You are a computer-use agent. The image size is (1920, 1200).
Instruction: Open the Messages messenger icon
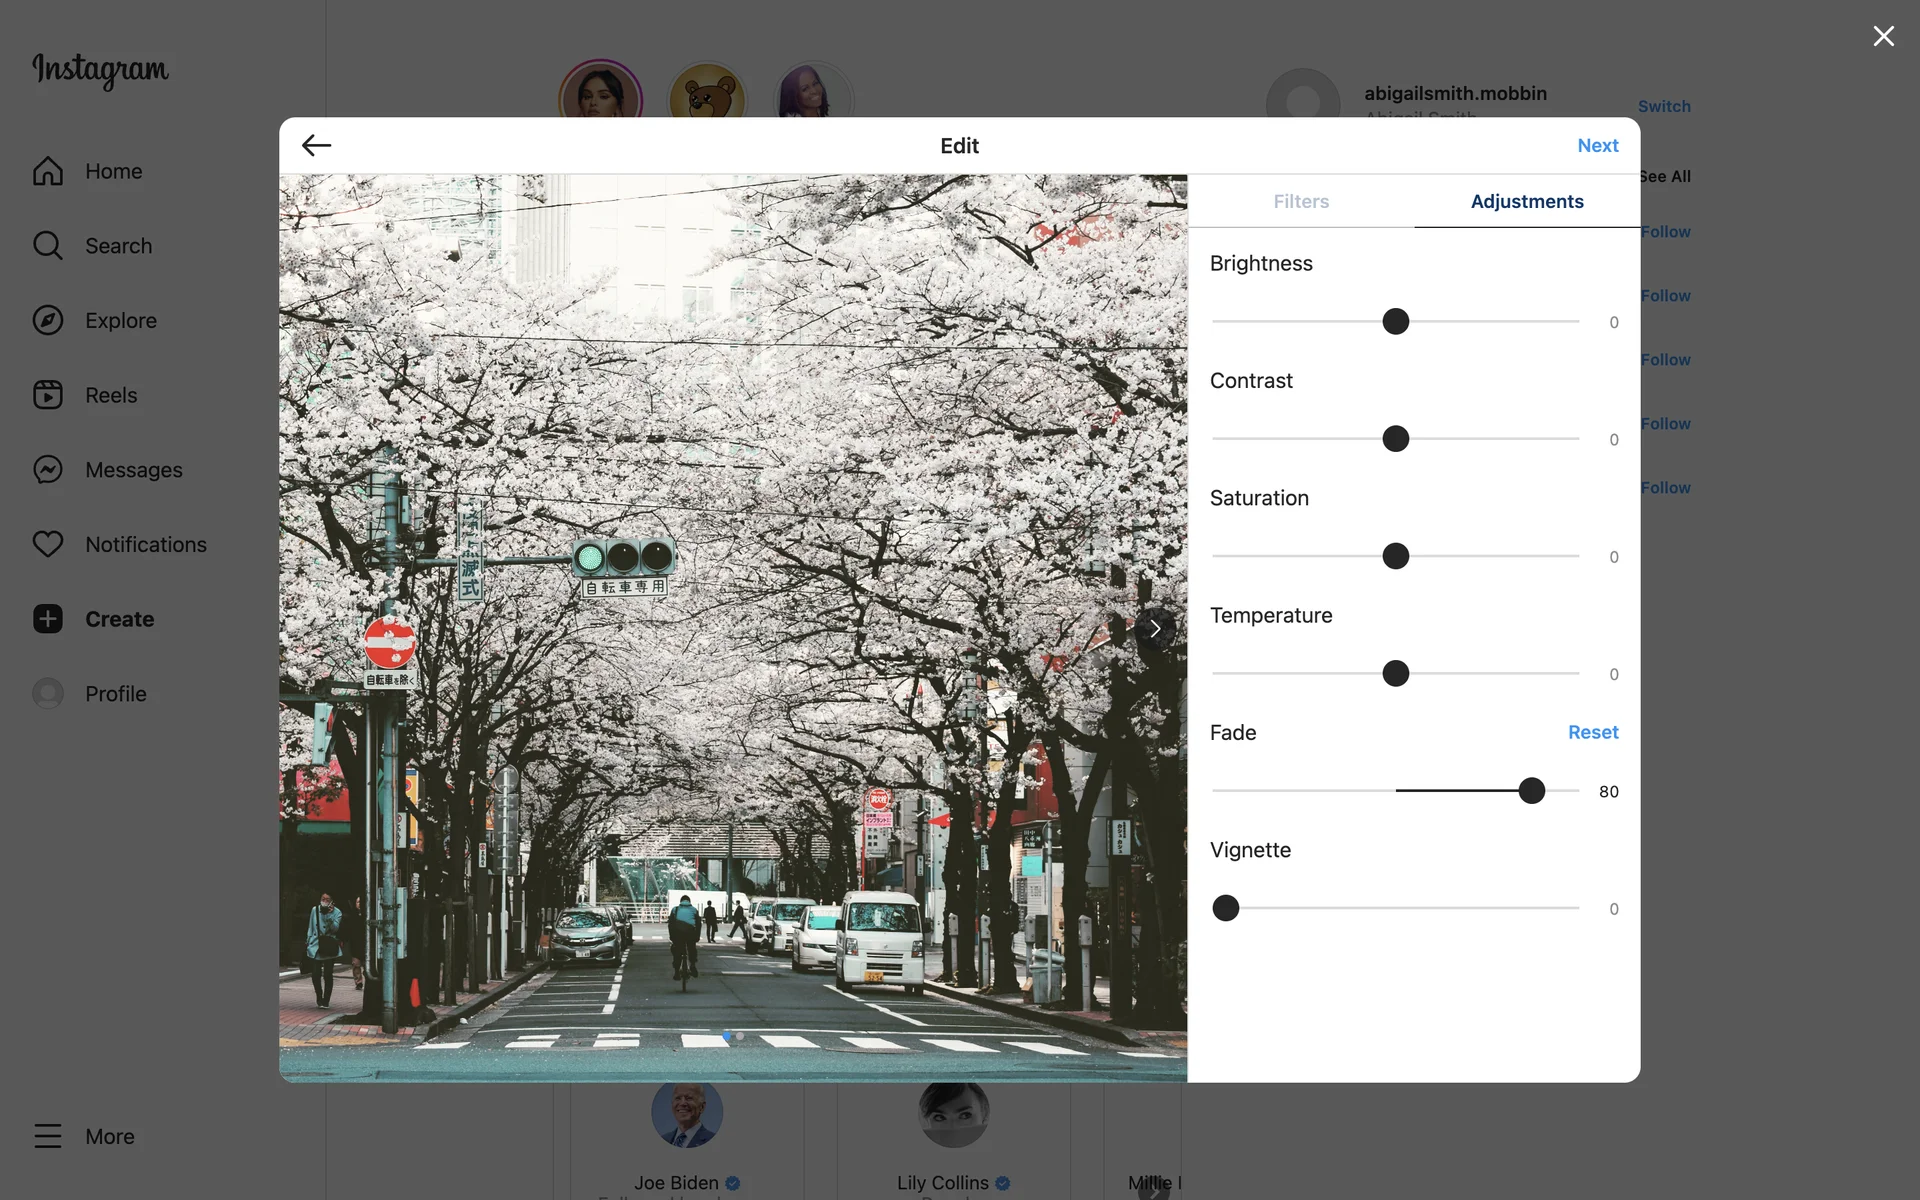coord(47,469)
